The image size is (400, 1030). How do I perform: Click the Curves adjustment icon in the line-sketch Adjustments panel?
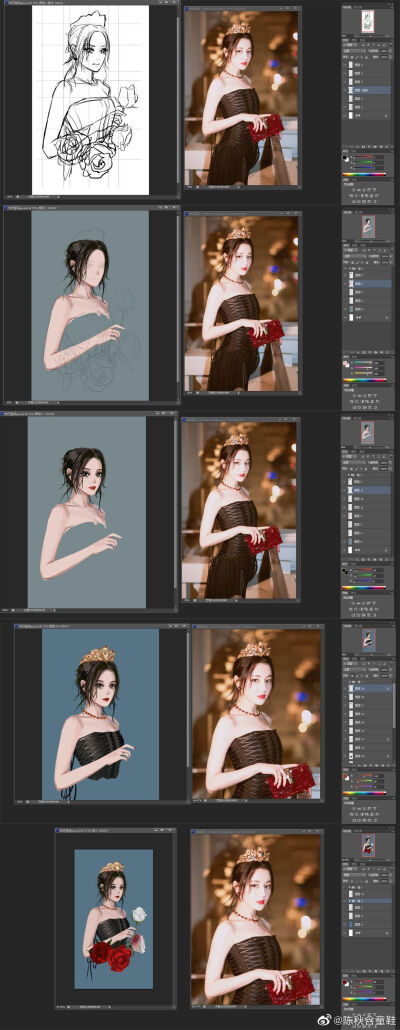point(364,190)
